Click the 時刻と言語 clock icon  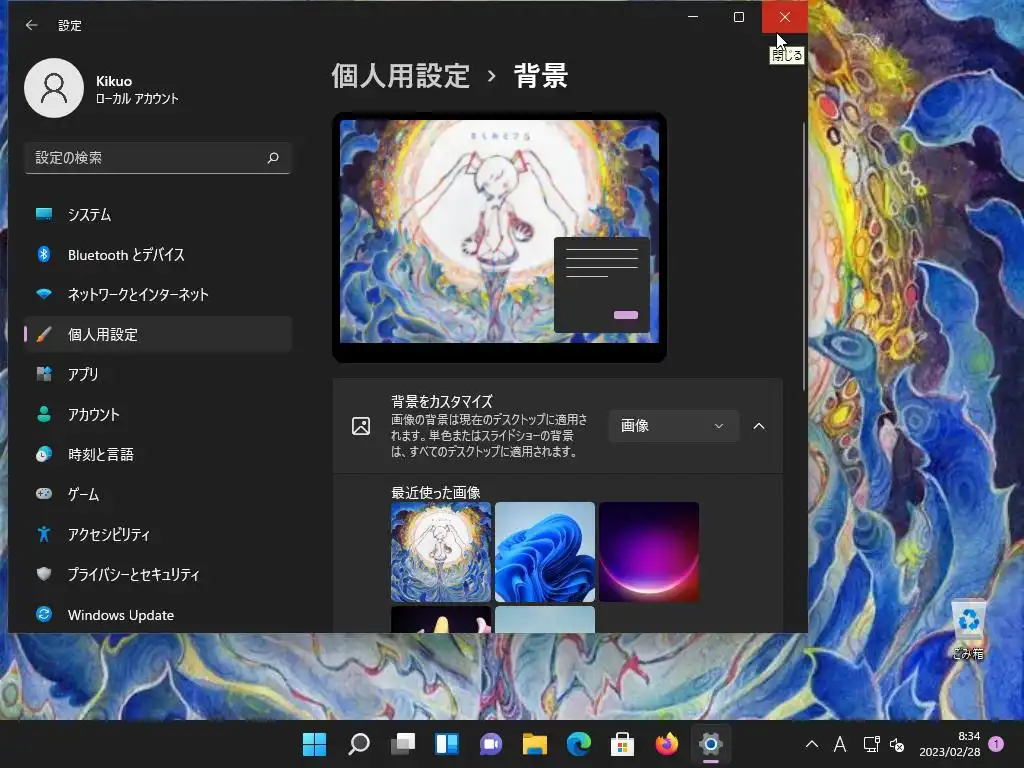44,455
